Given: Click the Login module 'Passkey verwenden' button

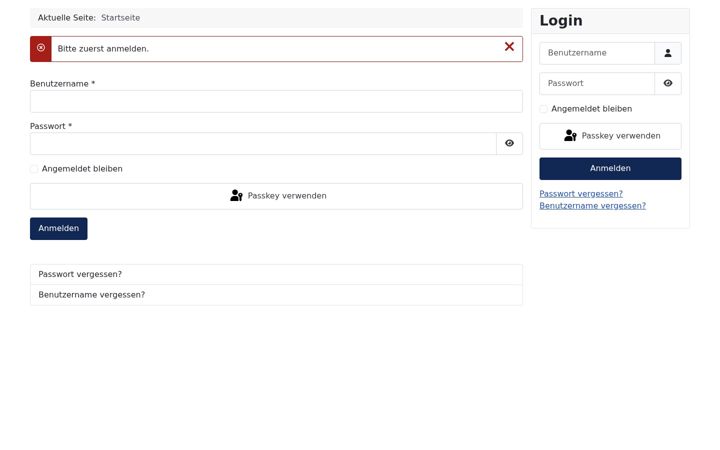Looking at the screenshot, I should click(610, 136).
